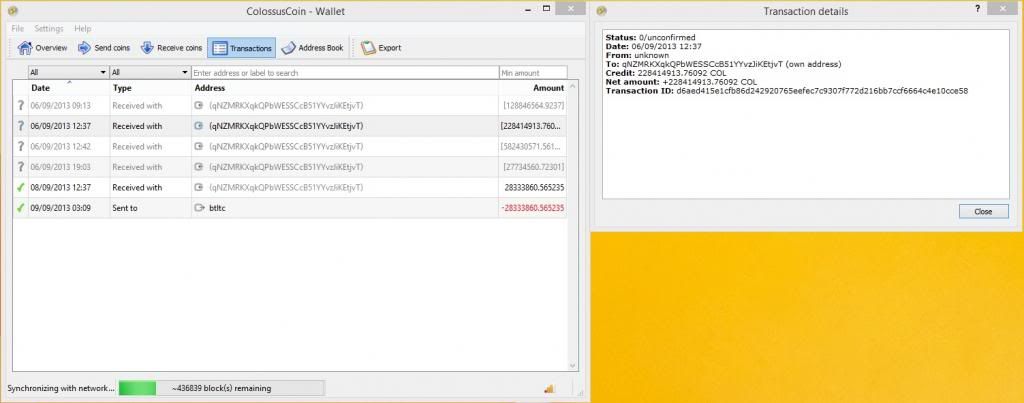Click the amount [228414913.760...
The height and width of the screenshot is (403, 1024).
532,126
